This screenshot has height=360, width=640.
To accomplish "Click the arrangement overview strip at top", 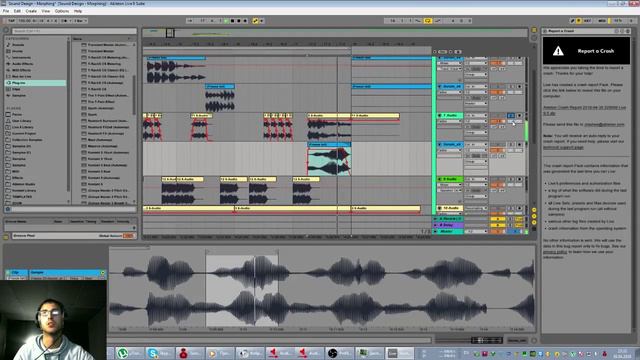I will coord(335,33).
